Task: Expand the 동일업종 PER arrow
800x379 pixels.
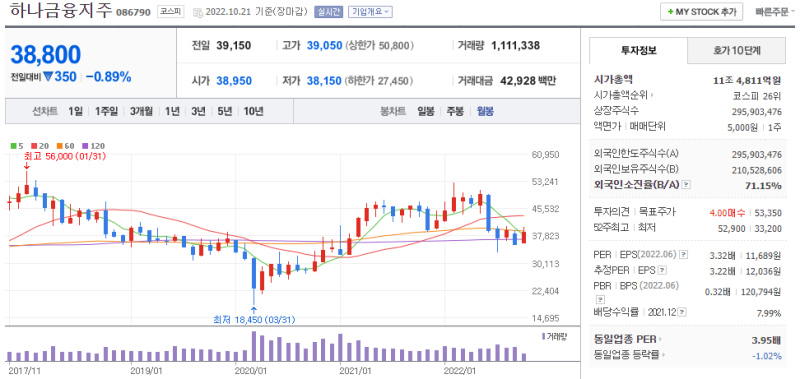Action: [660, 339]
